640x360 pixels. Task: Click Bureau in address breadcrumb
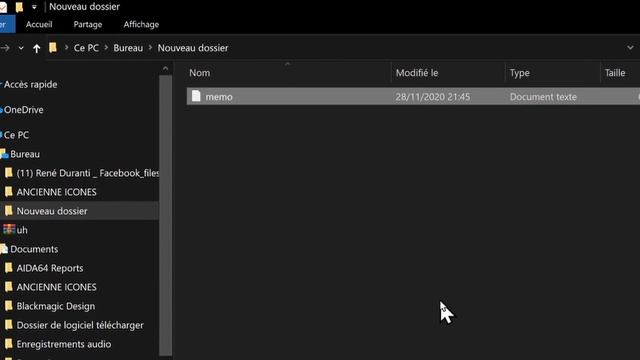pos(128,48)
